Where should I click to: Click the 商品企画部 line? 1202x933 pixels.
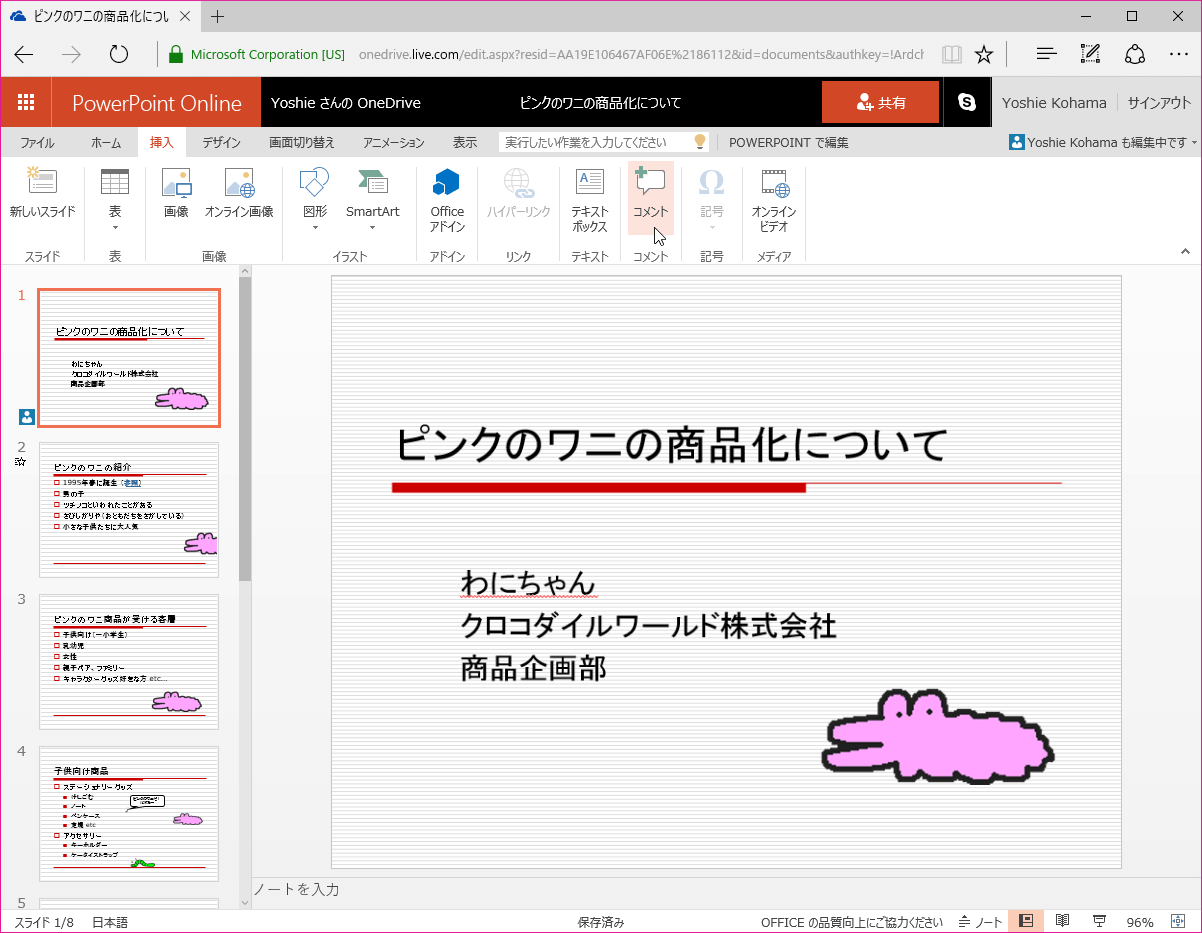pyautogui.click(x=533, y=668)
